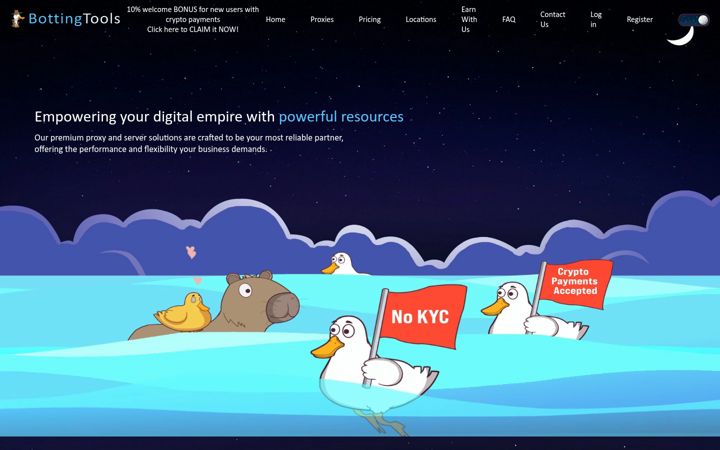Screen dimensions: 720x450
Task: Open the Proxies menu item
Action: click(322, 19)
